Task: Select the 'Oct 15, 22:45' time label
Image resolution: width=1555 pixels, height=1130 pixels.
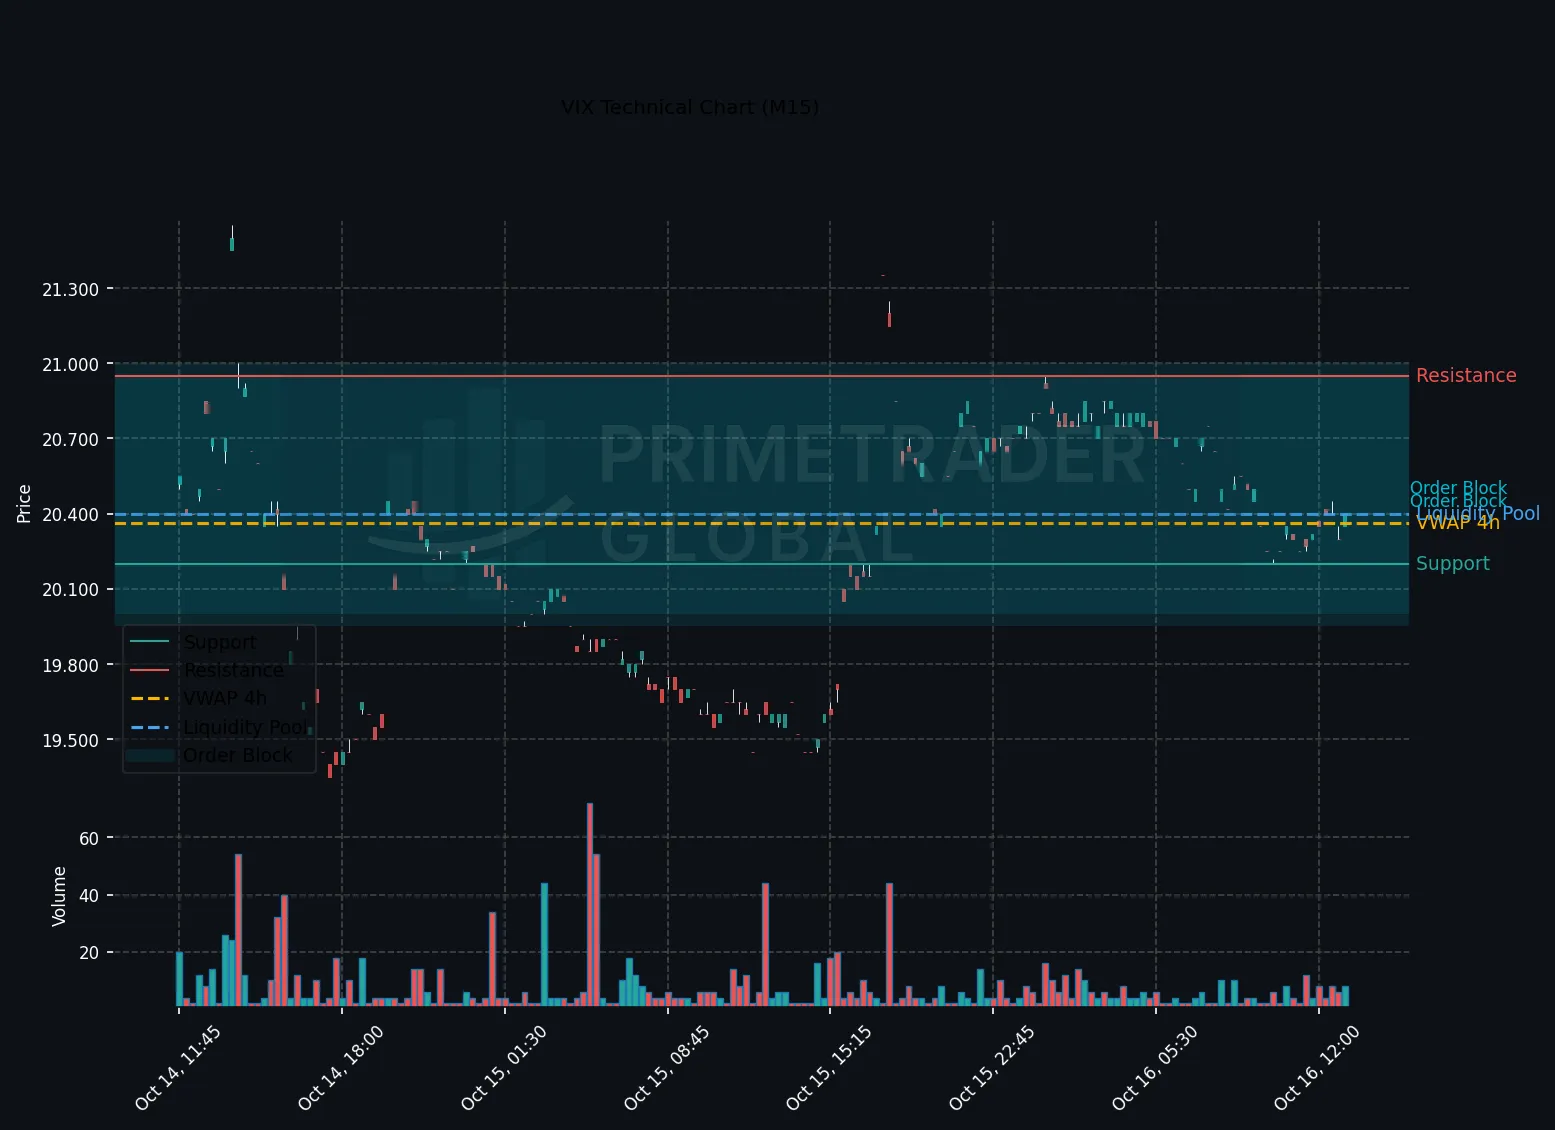Action: pyautogui.click(x=992, y=1067)
